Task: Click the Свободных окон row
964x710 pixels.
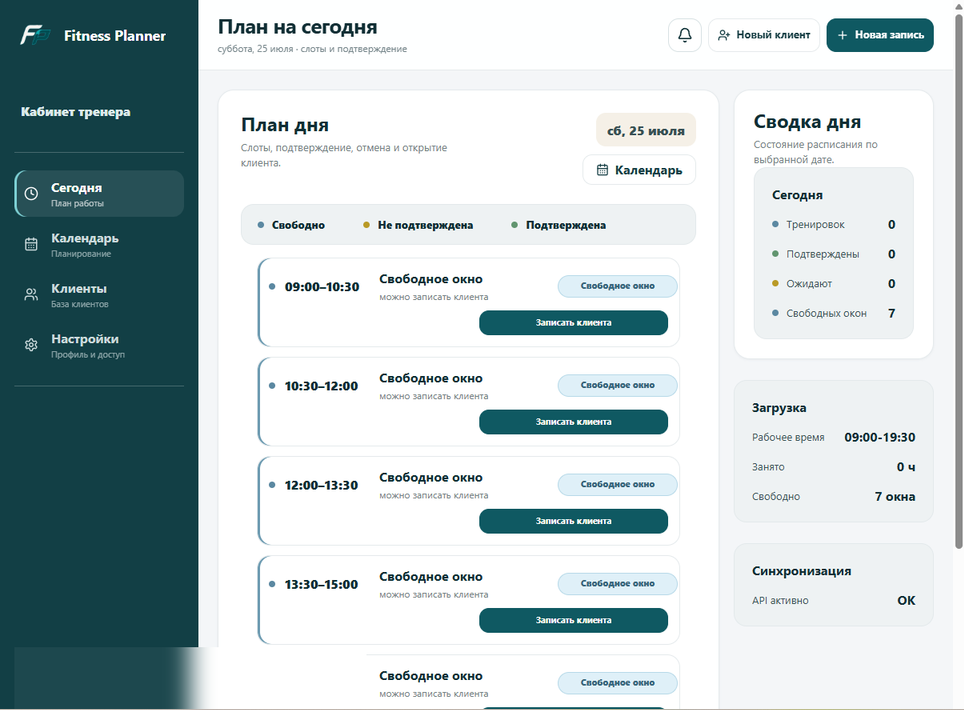Action: pos(834,313)
